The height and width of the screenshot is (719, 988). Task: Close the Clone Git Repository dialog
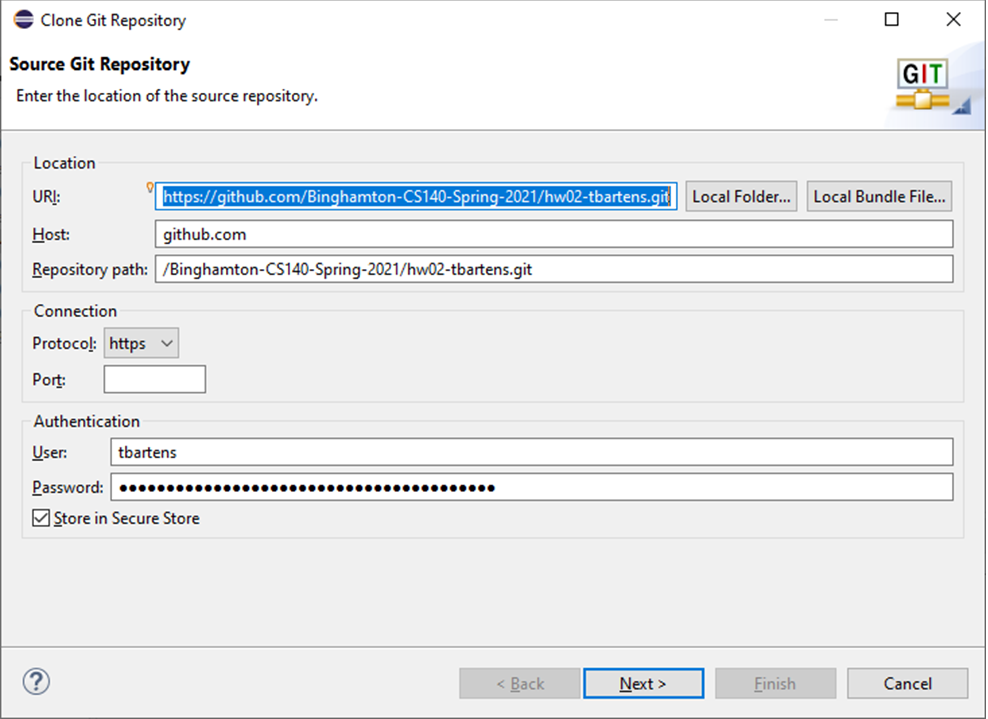tap(953, 20)
